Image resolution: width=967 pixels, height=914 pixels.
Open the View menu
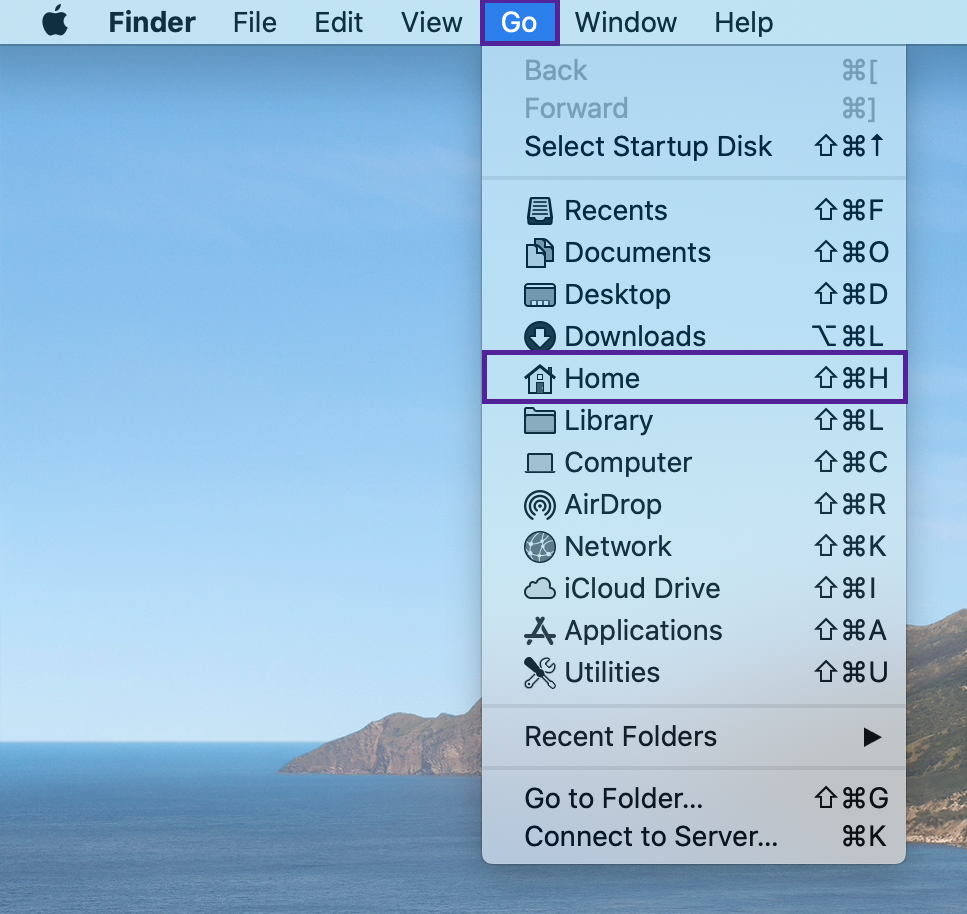click(x=431, y=22)
